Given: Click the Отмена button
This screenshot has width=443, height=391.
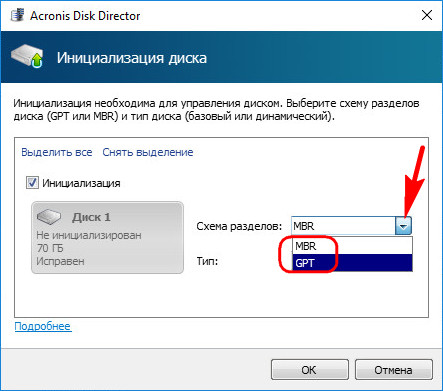Looking at the screenshot, I should point(394,370).
